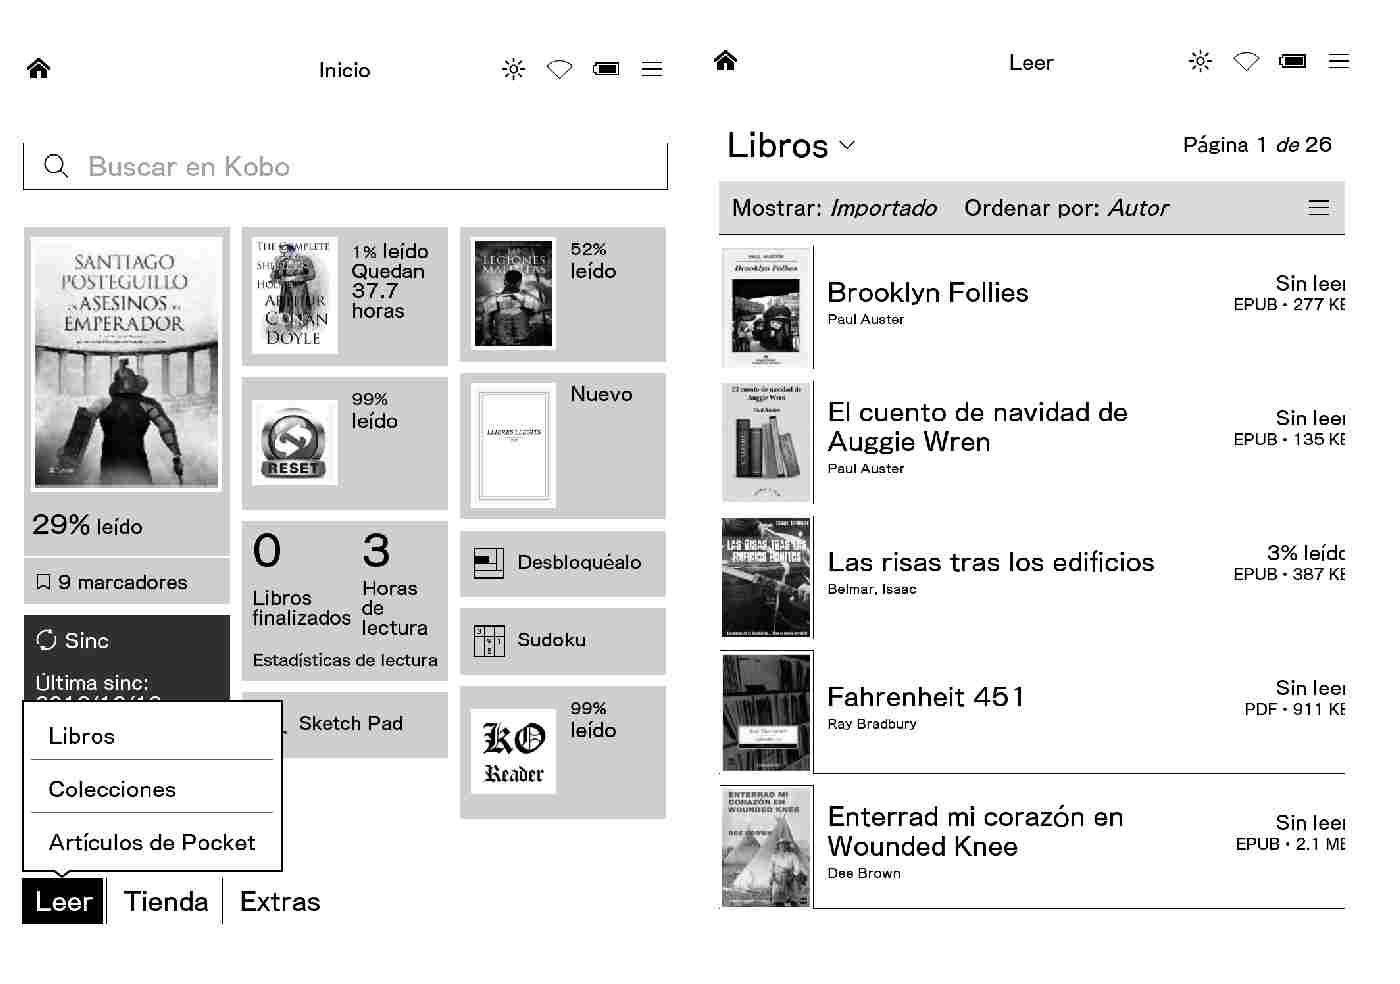Viewport: 1400px width, 984px height.
Task: Switch to the Tienda tab
Action: coord(166,901)
